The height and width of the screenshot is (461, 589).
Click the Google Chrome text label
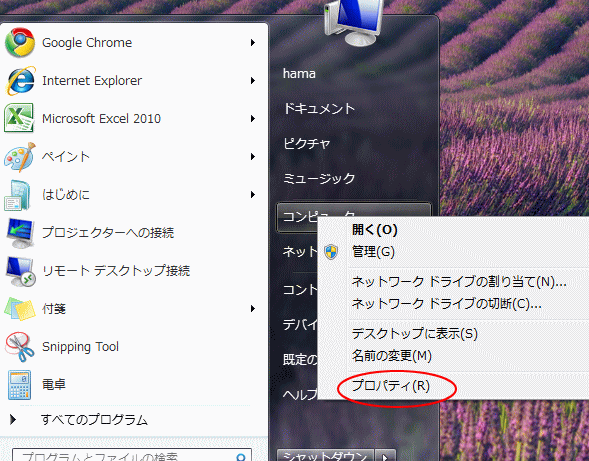(x=87, y=43)
